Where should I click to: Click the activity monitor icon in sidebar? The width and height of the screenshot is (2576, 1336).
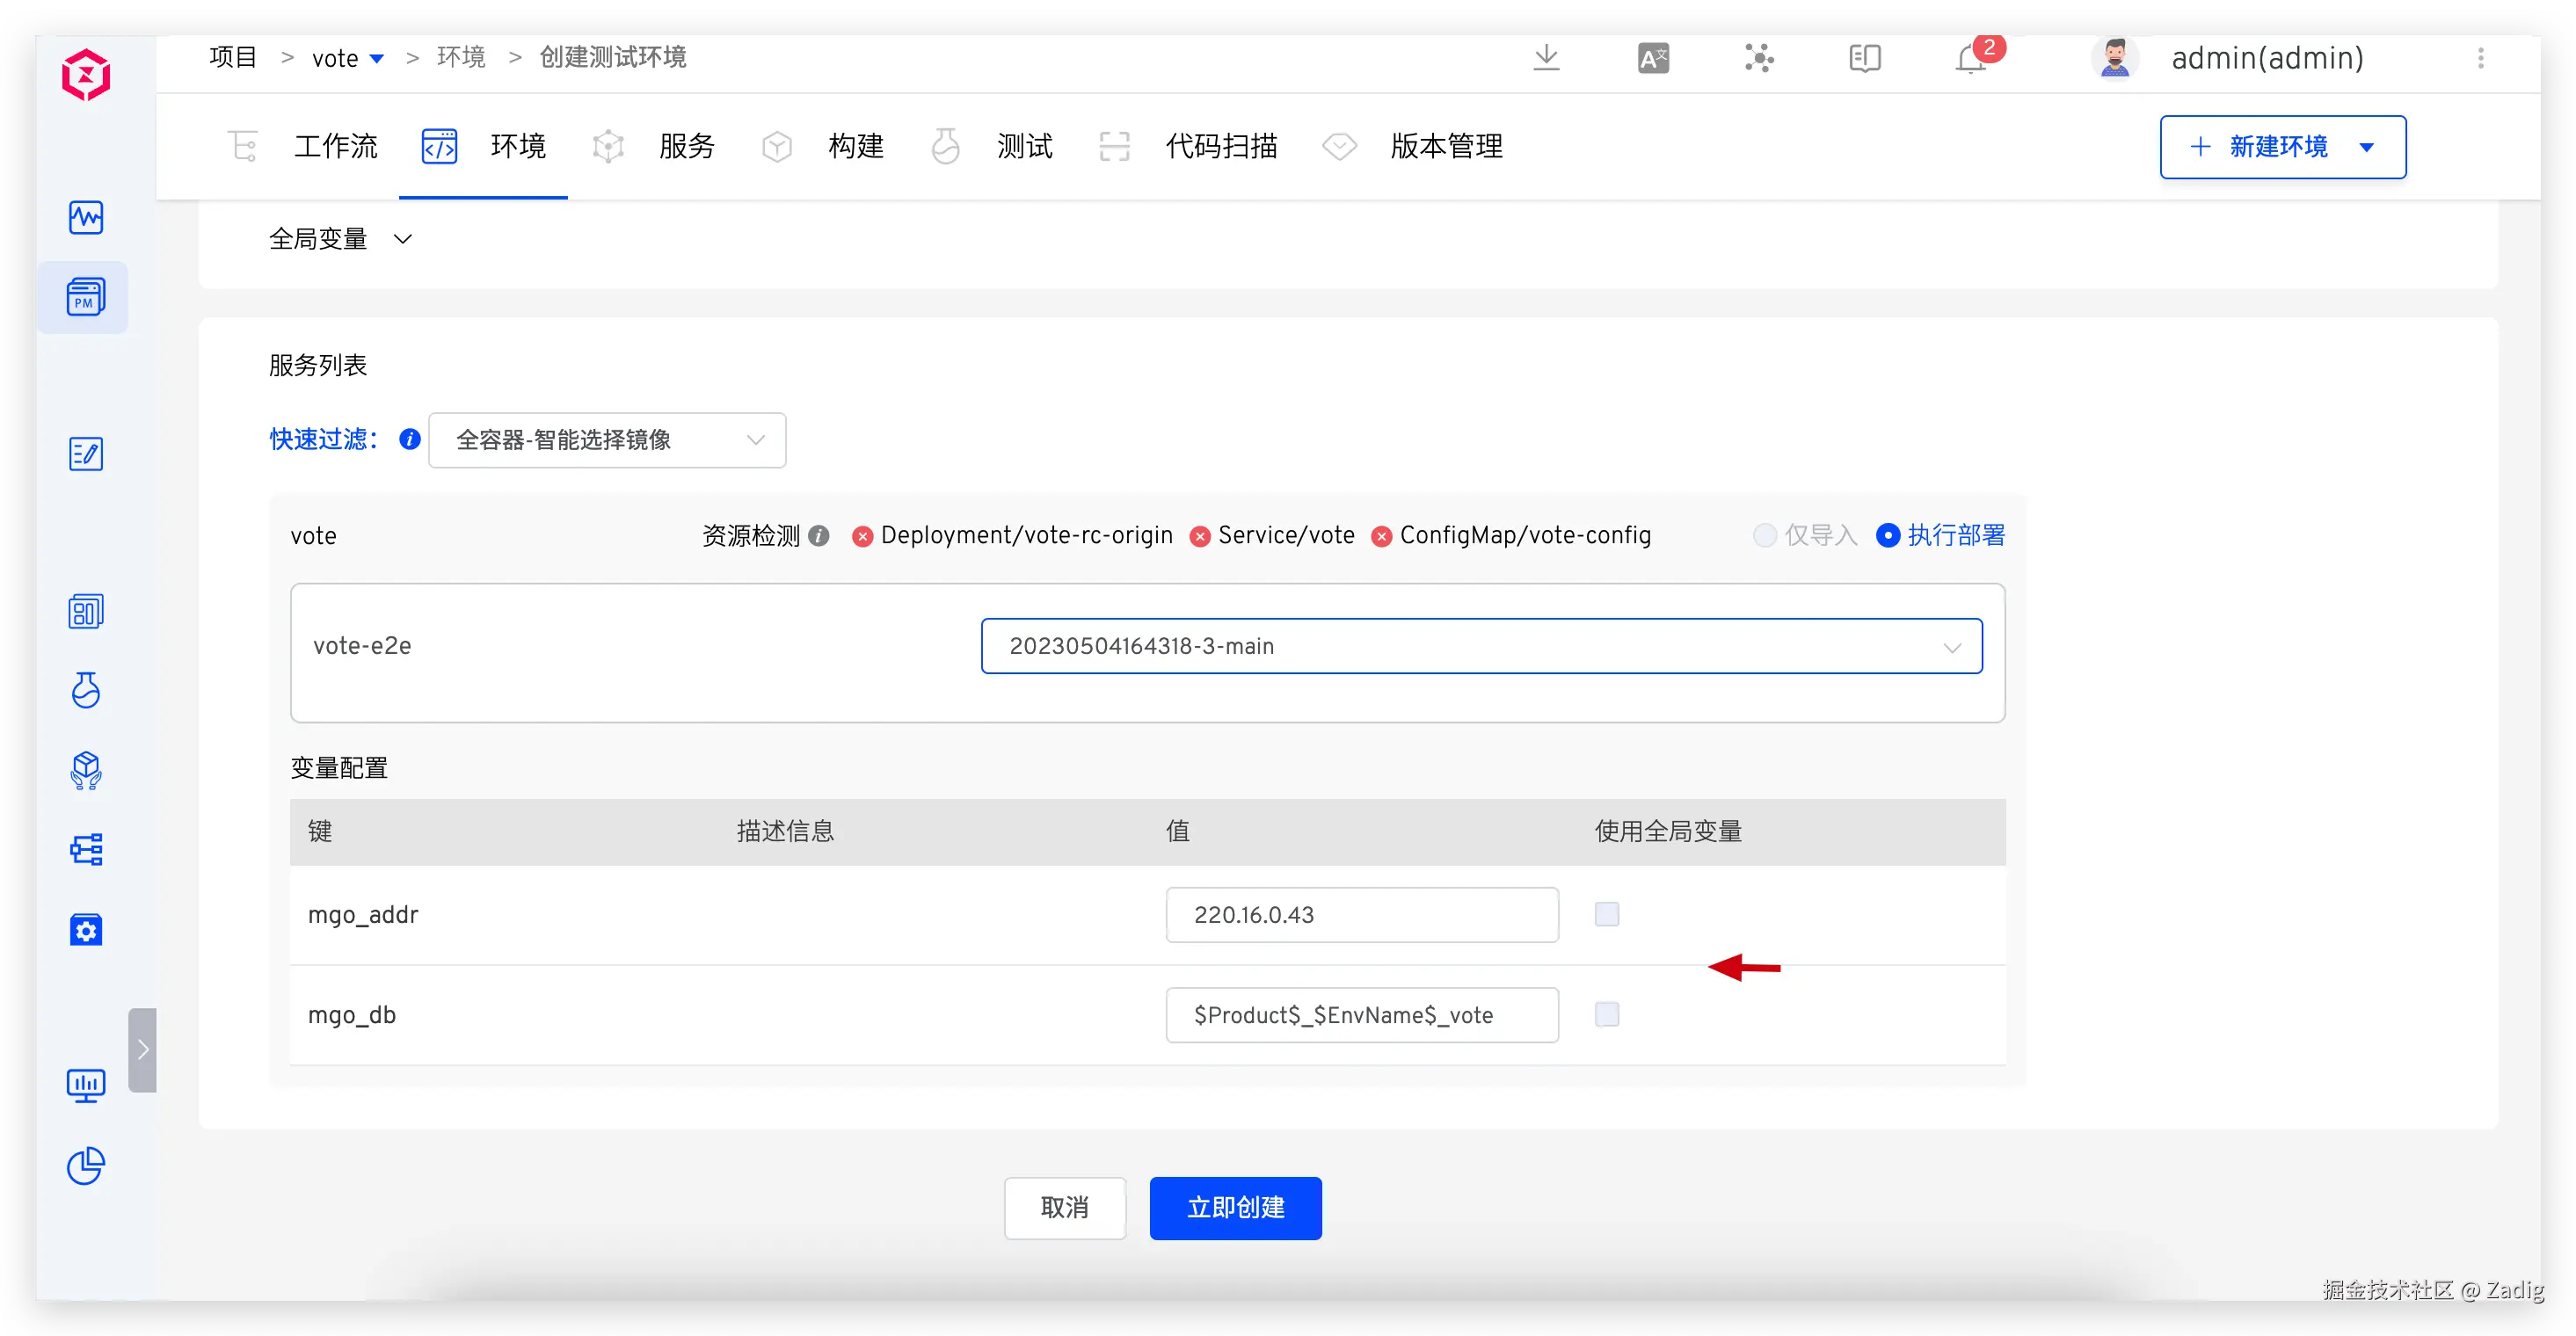pyautogui.click(x=85, y=217)
